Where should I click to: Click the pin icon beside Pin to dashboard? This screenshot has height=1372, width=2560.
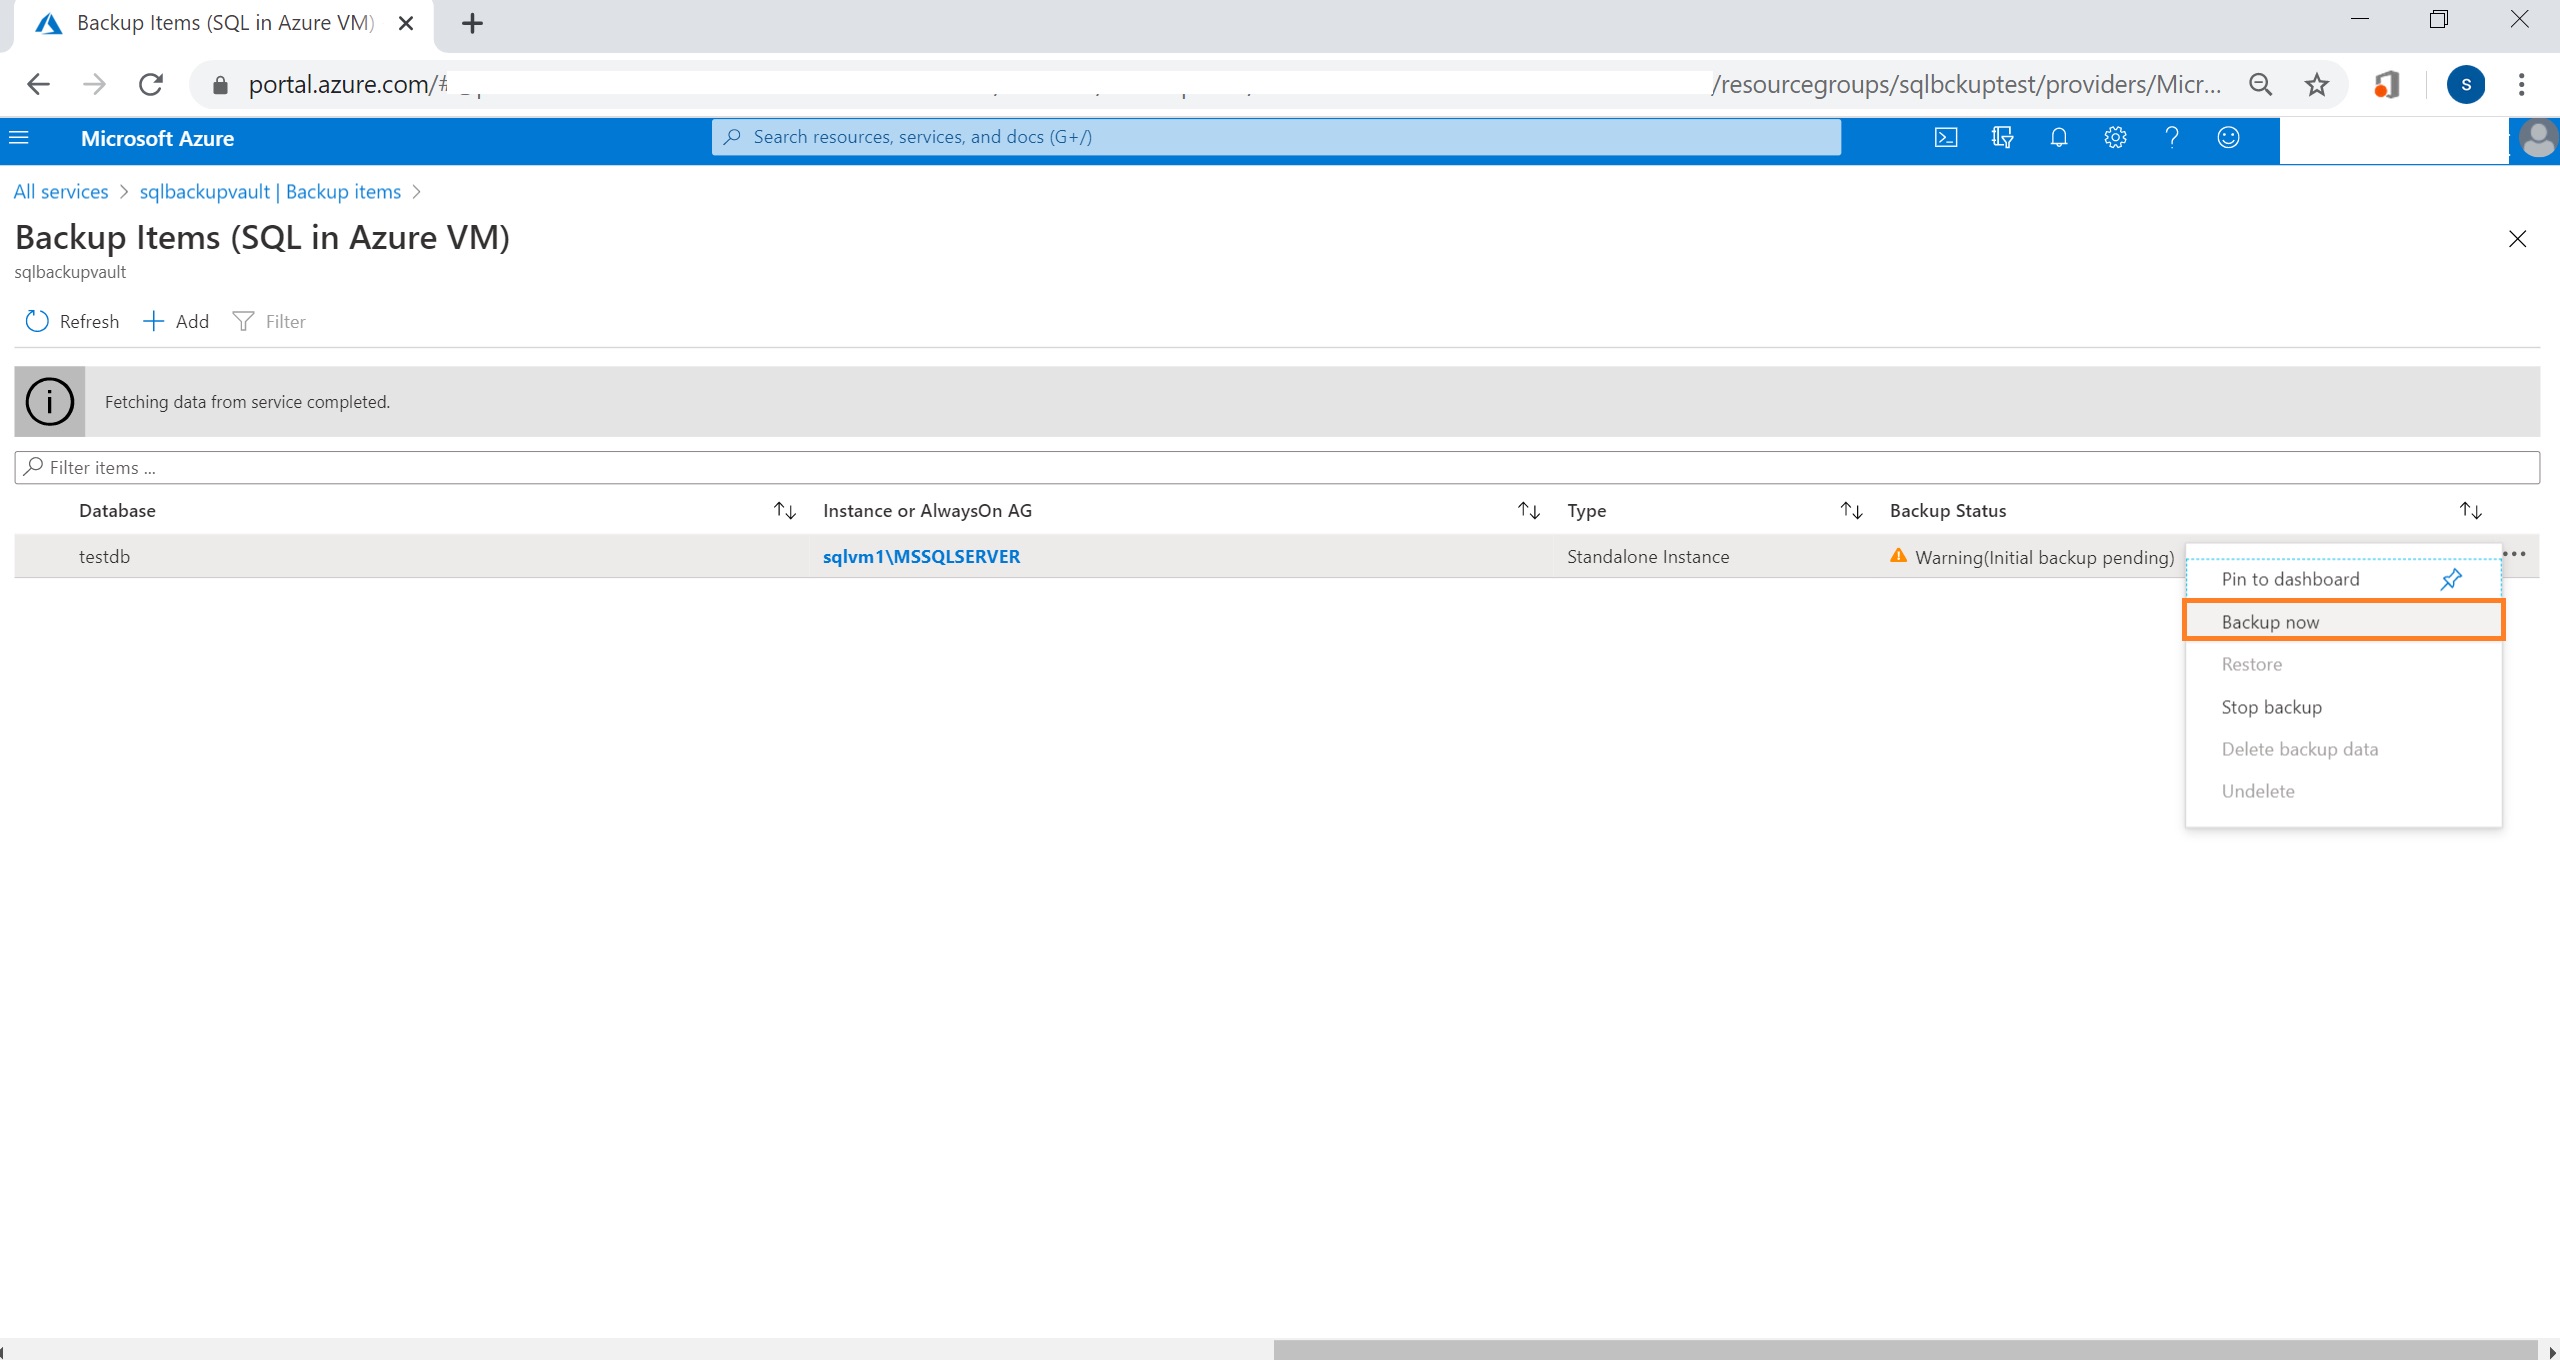[x=2450, y=580]
